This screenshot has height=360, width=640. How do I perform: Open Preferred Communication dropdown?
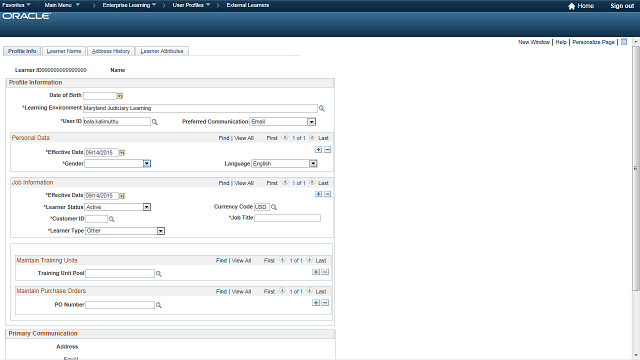311,122
